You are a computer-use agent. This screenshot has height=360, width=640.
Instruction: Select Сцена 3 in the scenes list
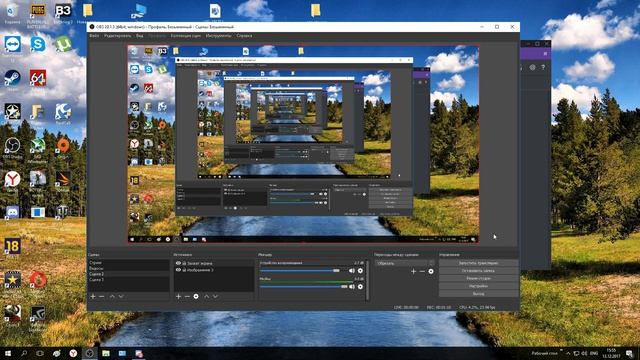tap(129, 280)
